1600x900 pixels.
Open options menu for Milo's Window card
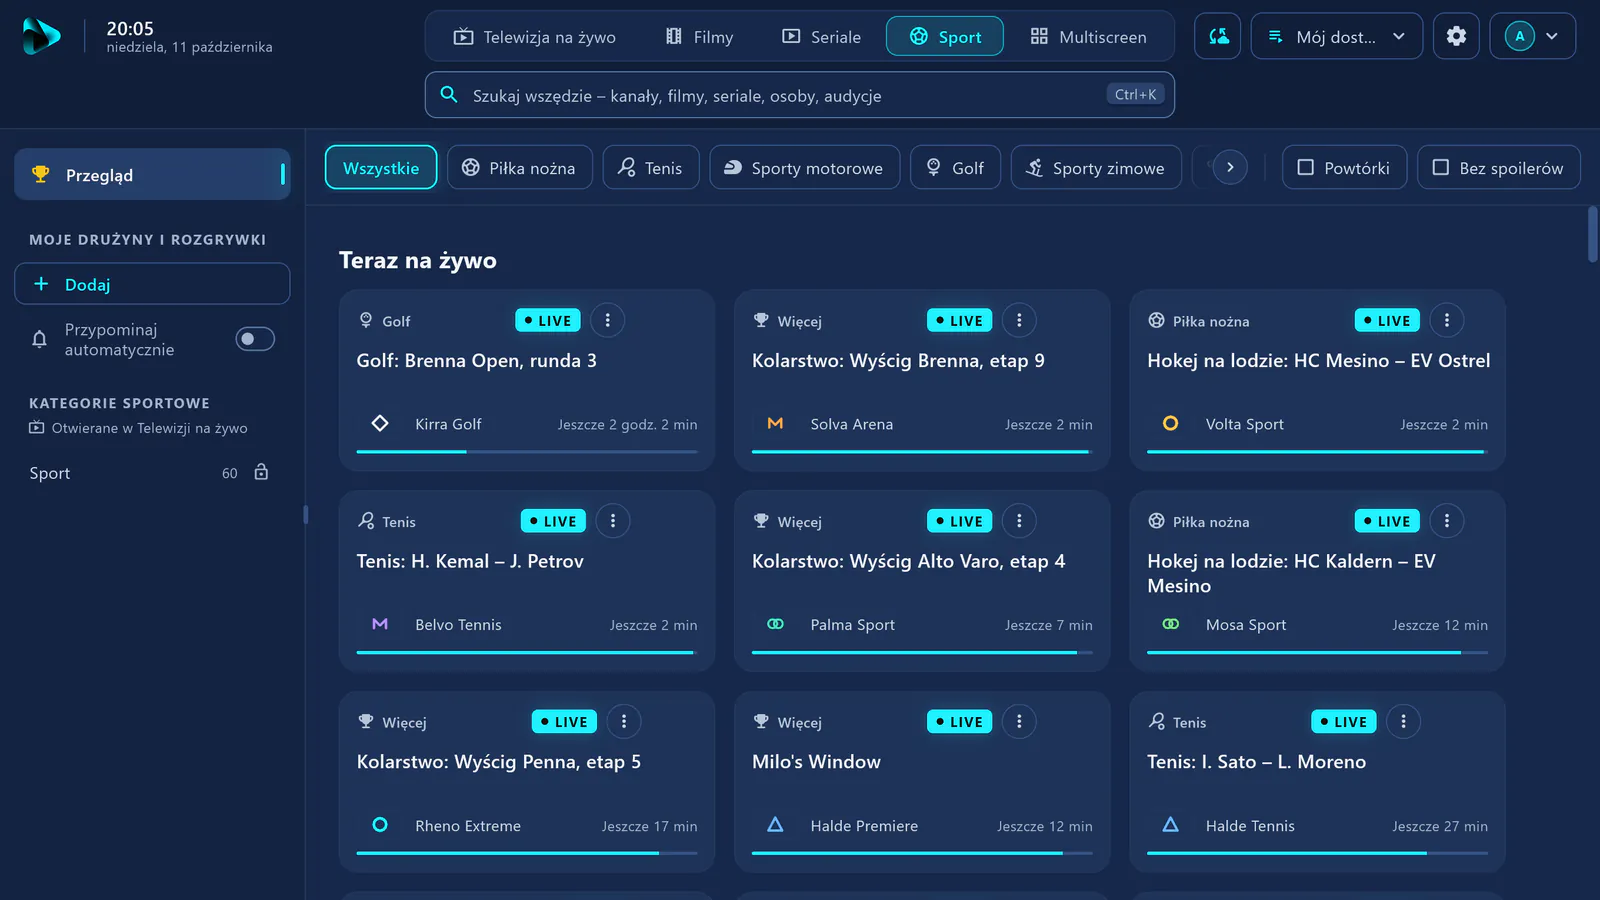tap(1019, 721)
